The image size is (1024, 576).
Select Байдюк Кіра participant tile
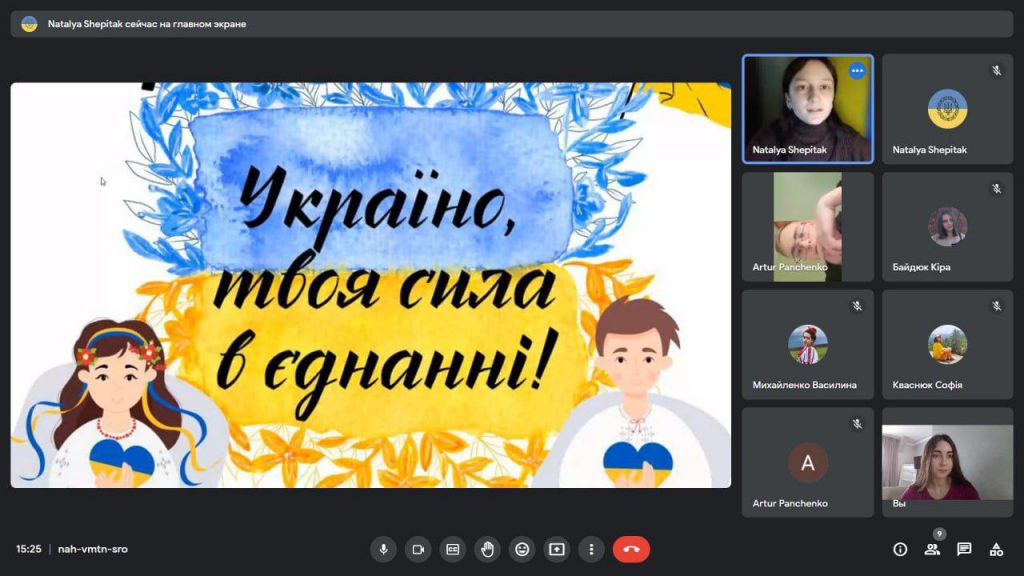coord(947,227)
